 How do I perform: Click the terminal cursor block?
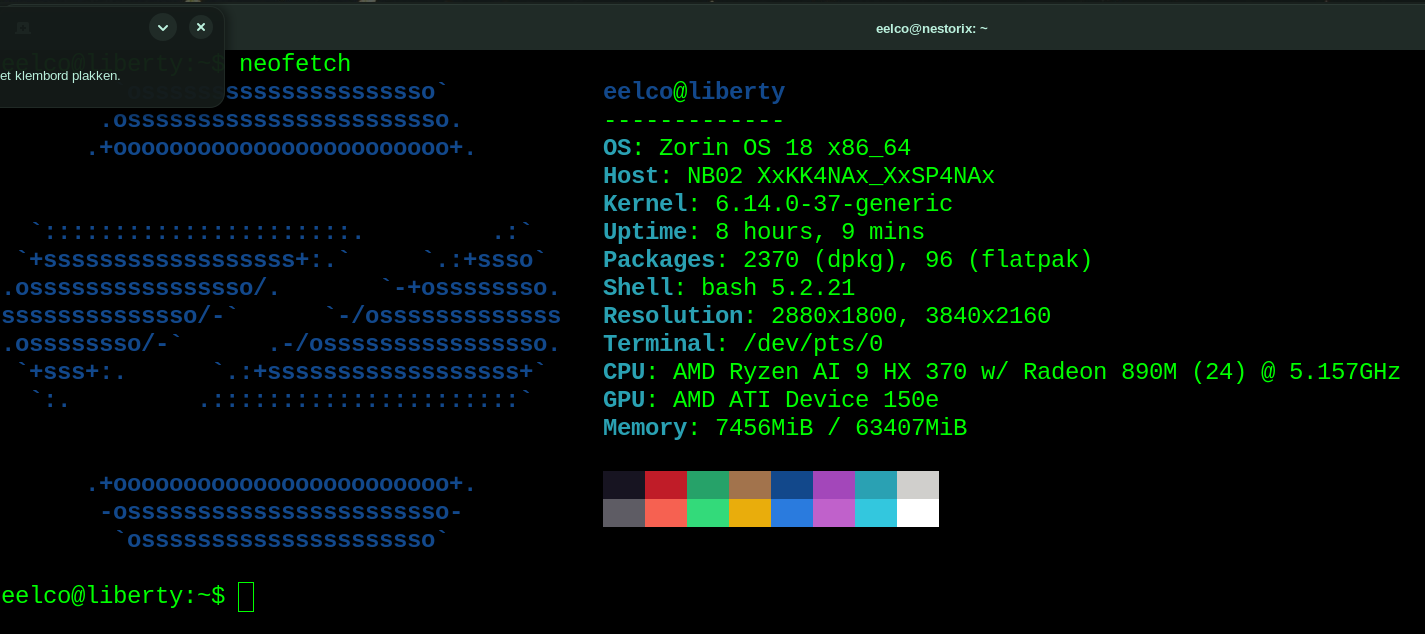pos(247,596)
